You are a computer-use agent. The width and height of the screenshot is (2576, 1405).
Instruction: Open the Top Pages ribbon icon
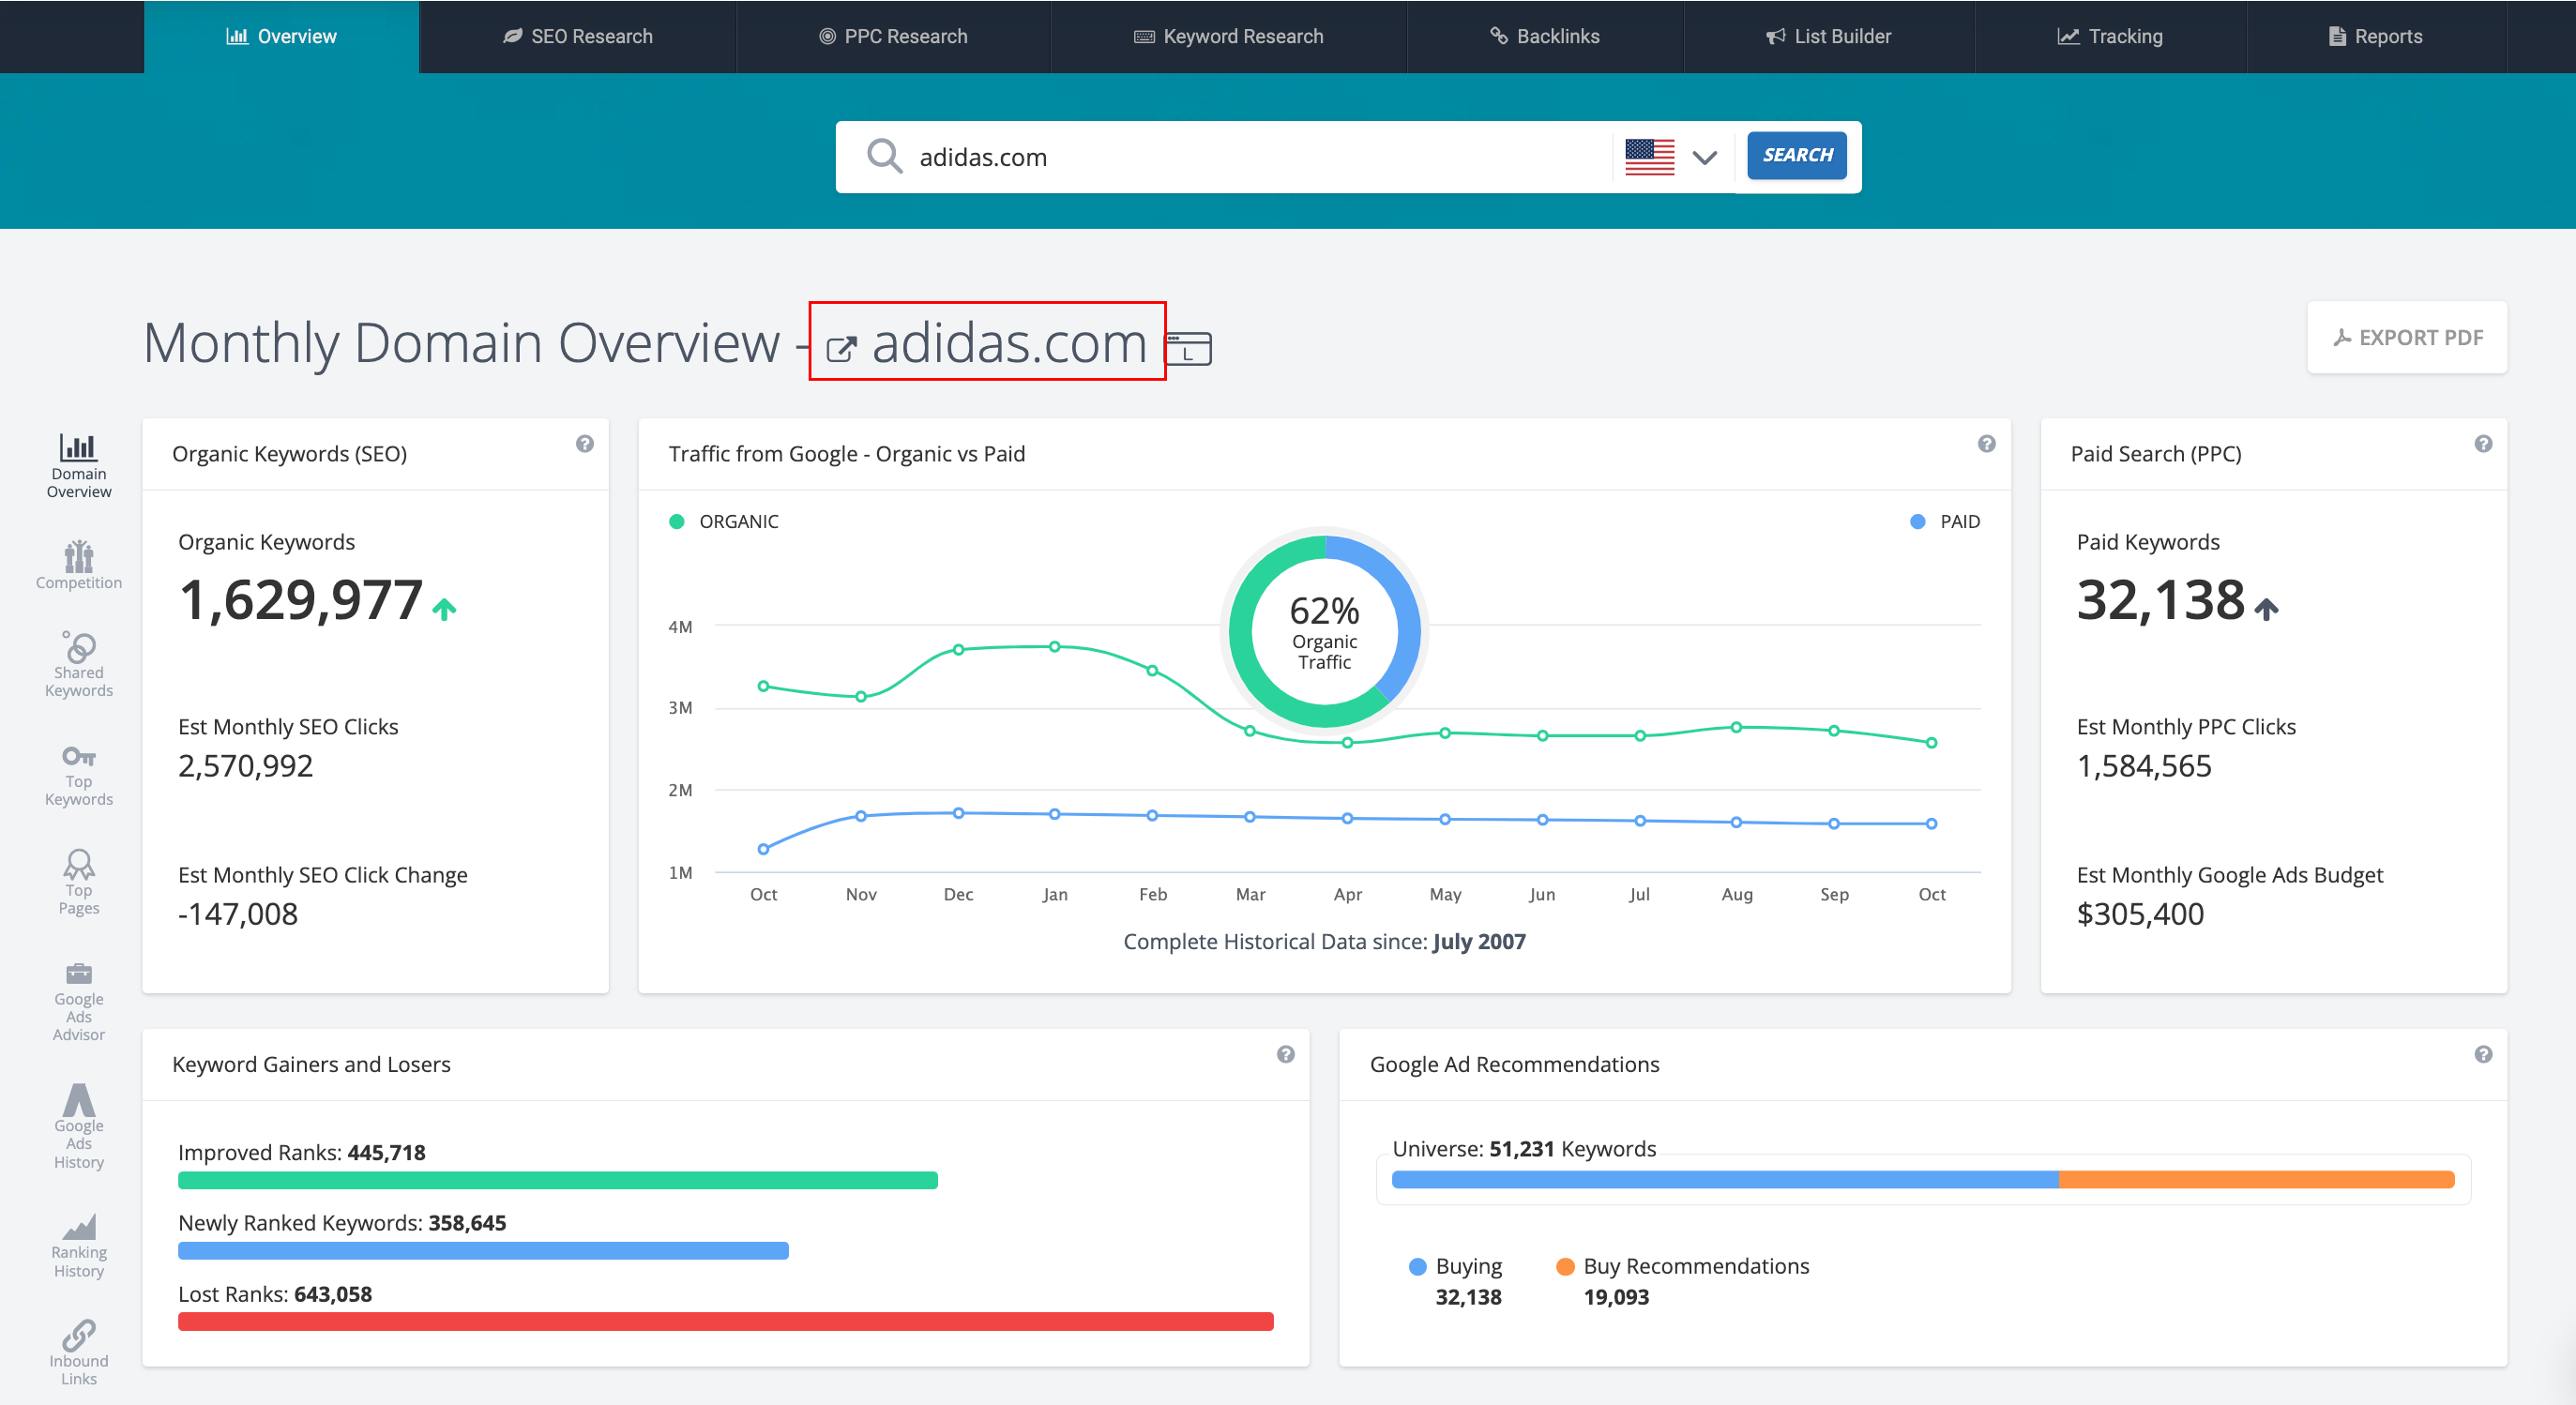pyautogui.click(x=79, y=863)
